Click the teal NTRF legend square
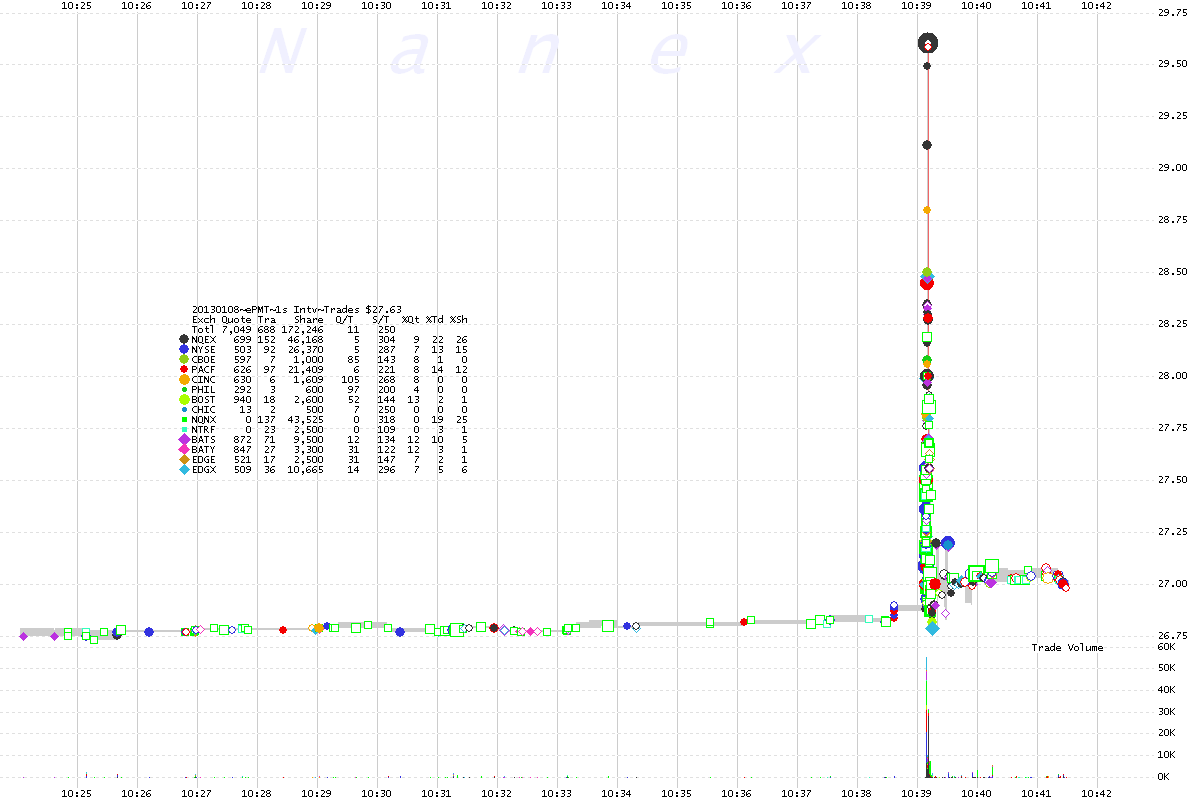Viewport: 1200px width, 800px height. (x=183, y=429)
